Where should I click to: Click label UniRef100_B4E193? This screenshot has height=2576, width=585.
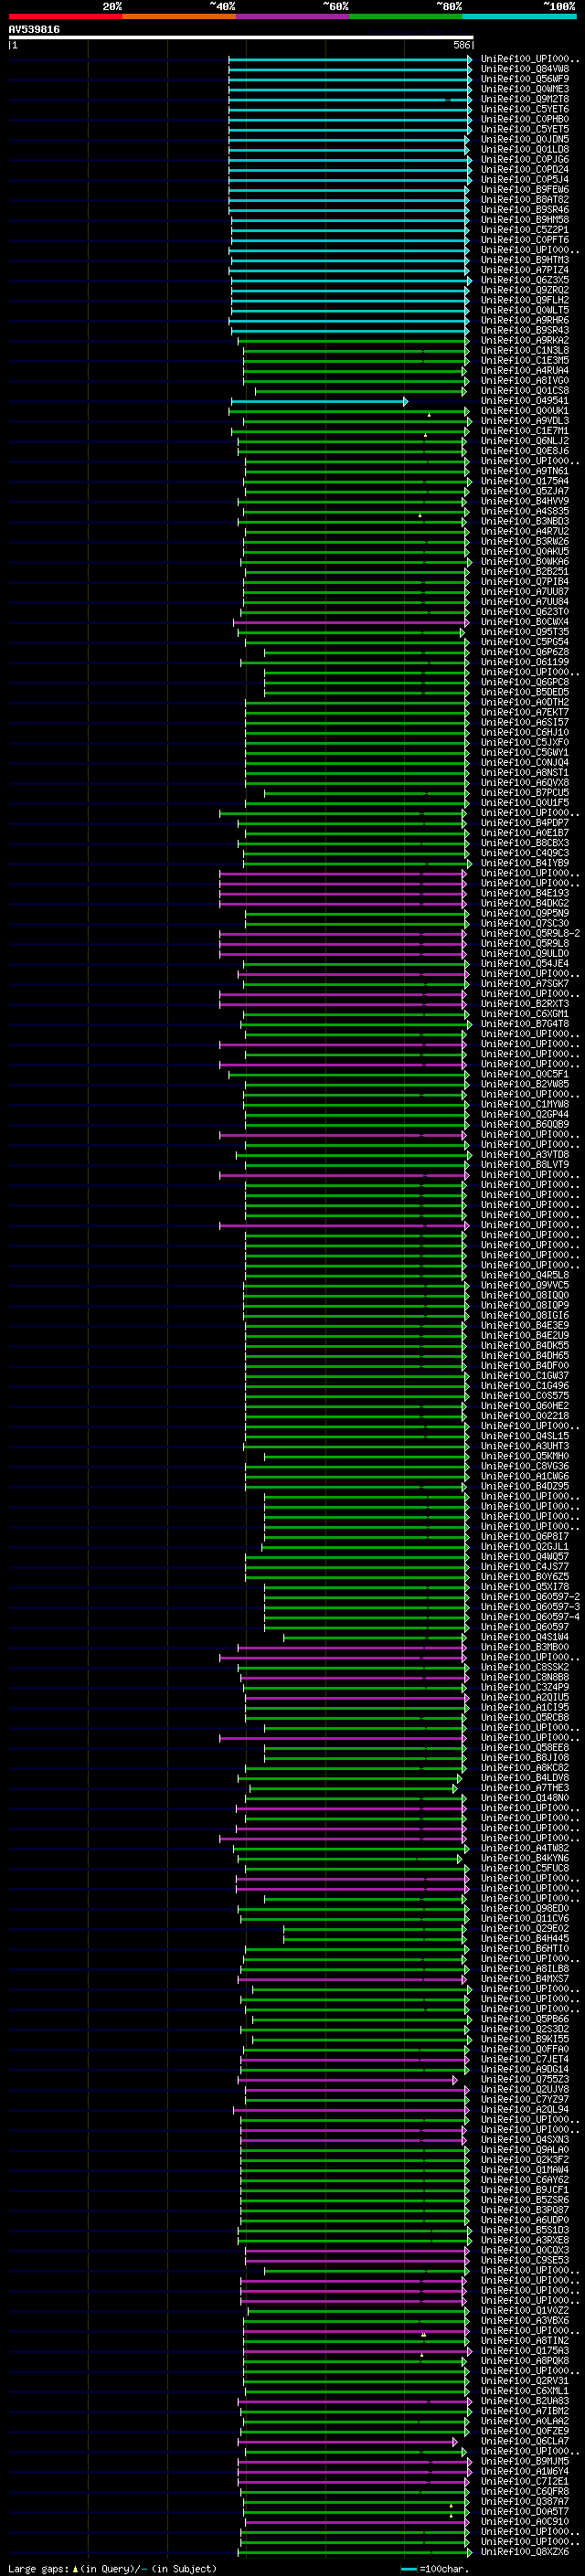[525, 893]
